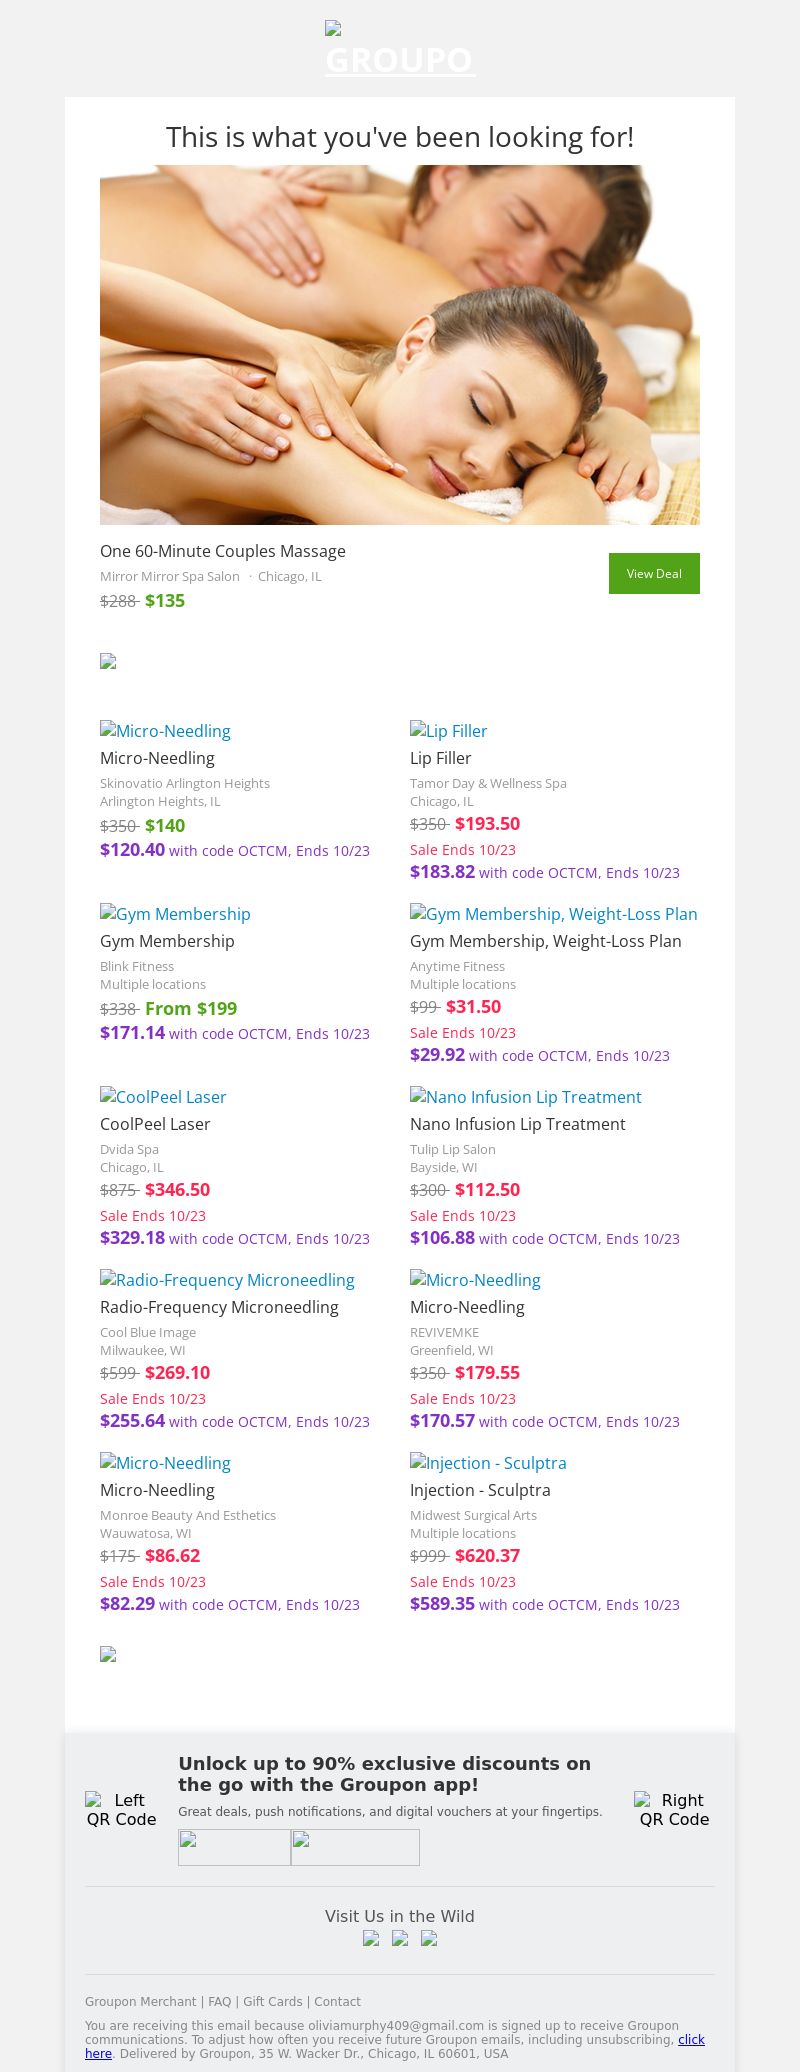Click the Contact footer link
The height and width of the screenshot is (2072, 800).
click(x=337, y=2001)
